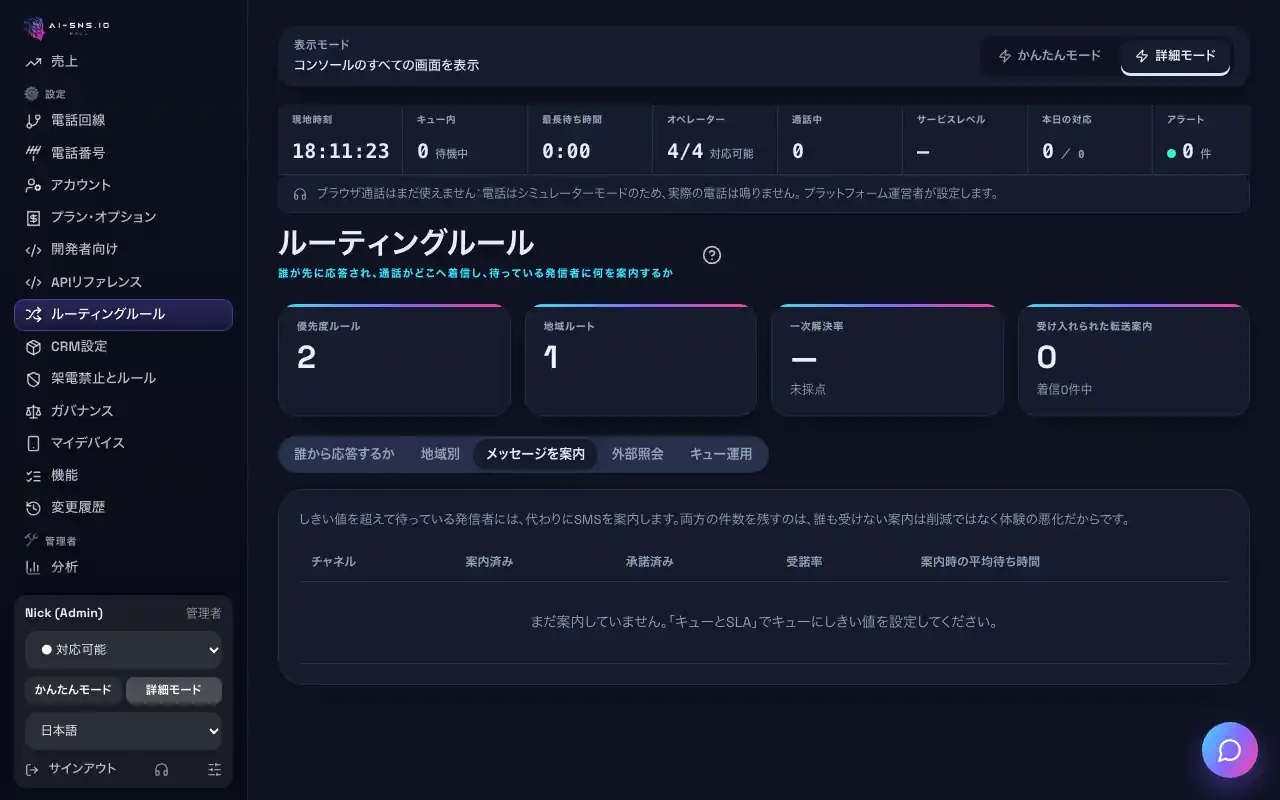Click the CRM設定 box icon

(34, 347)
